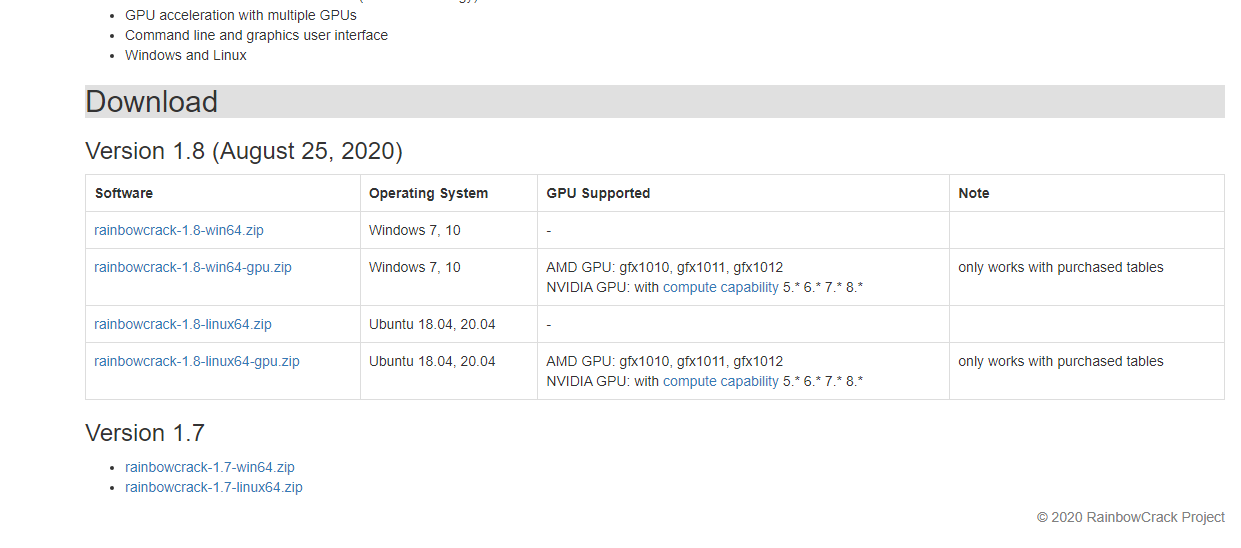The height and width of the screenshot is (548, 1241).
Task: Select the Version 1.8 (August 25, 2020) heading
Action: 244,151
